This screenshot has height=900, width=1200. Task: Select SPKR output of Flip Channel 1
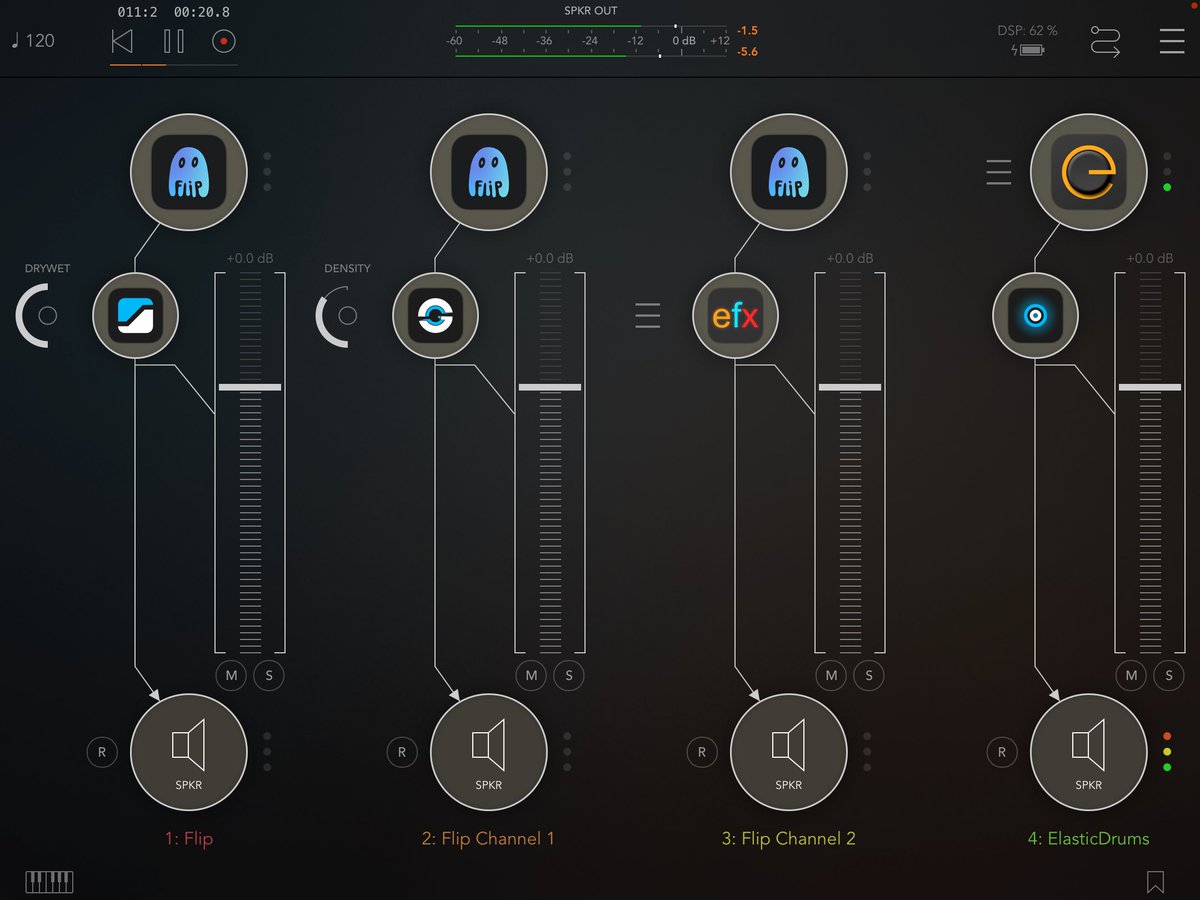(489, 752)
